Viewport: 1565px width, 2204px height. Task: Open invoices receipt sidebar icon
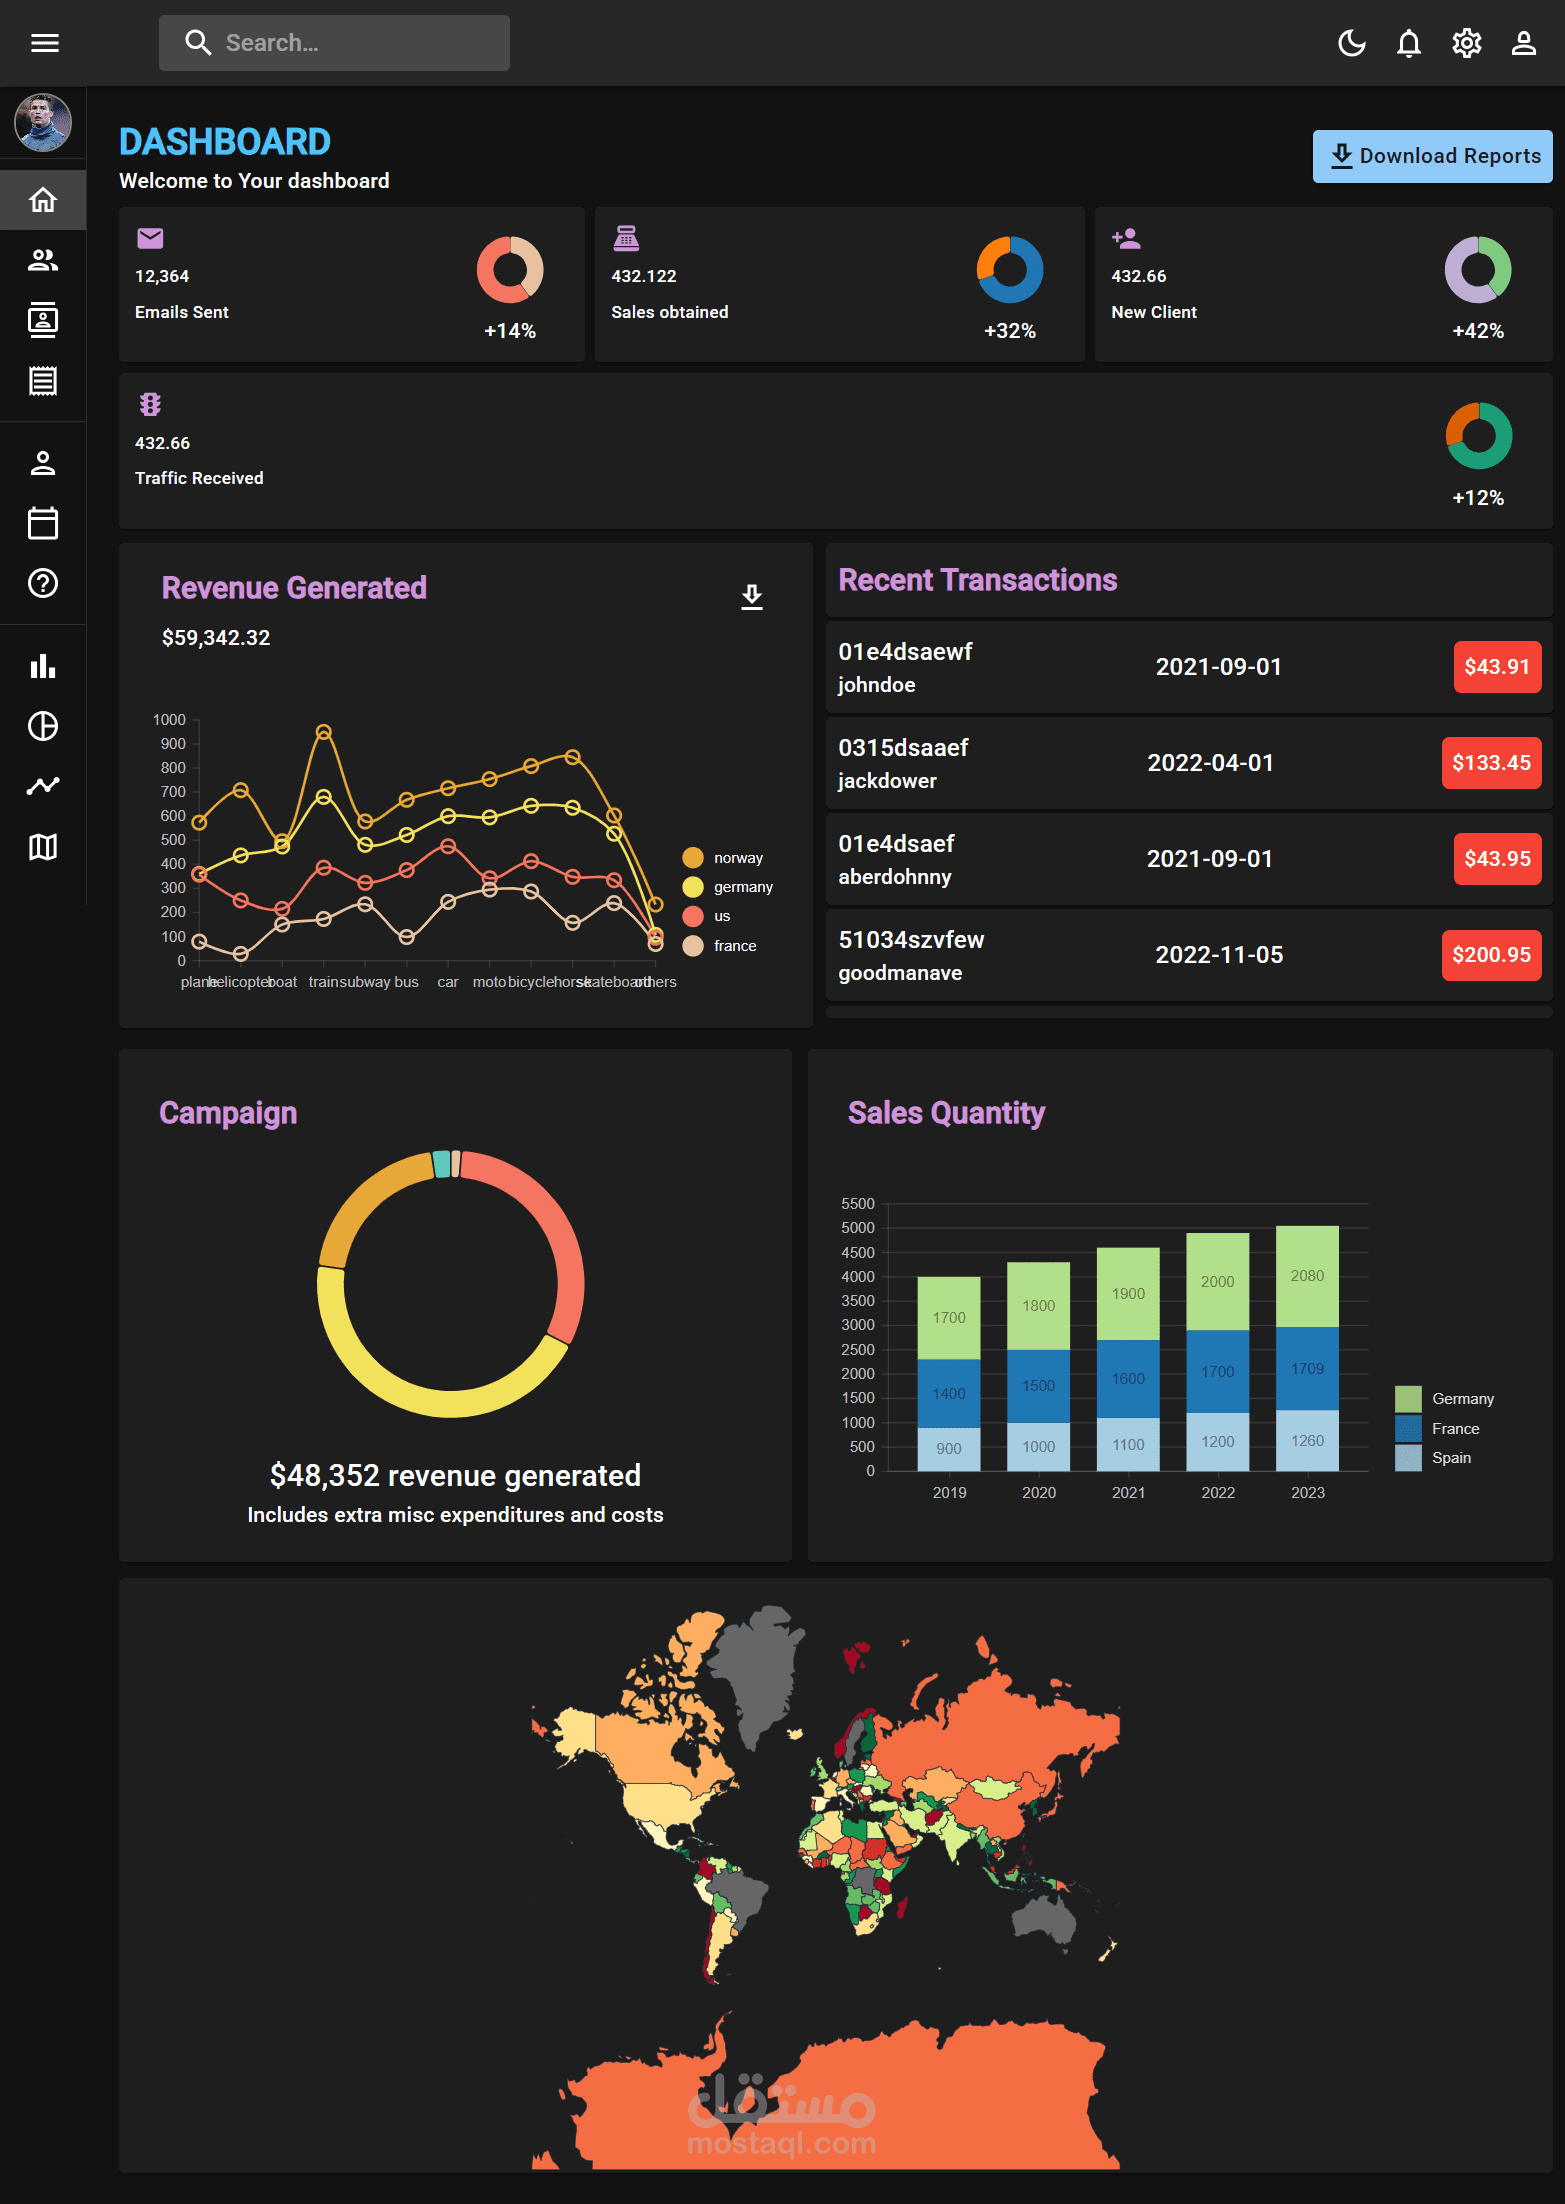(43, 381)
